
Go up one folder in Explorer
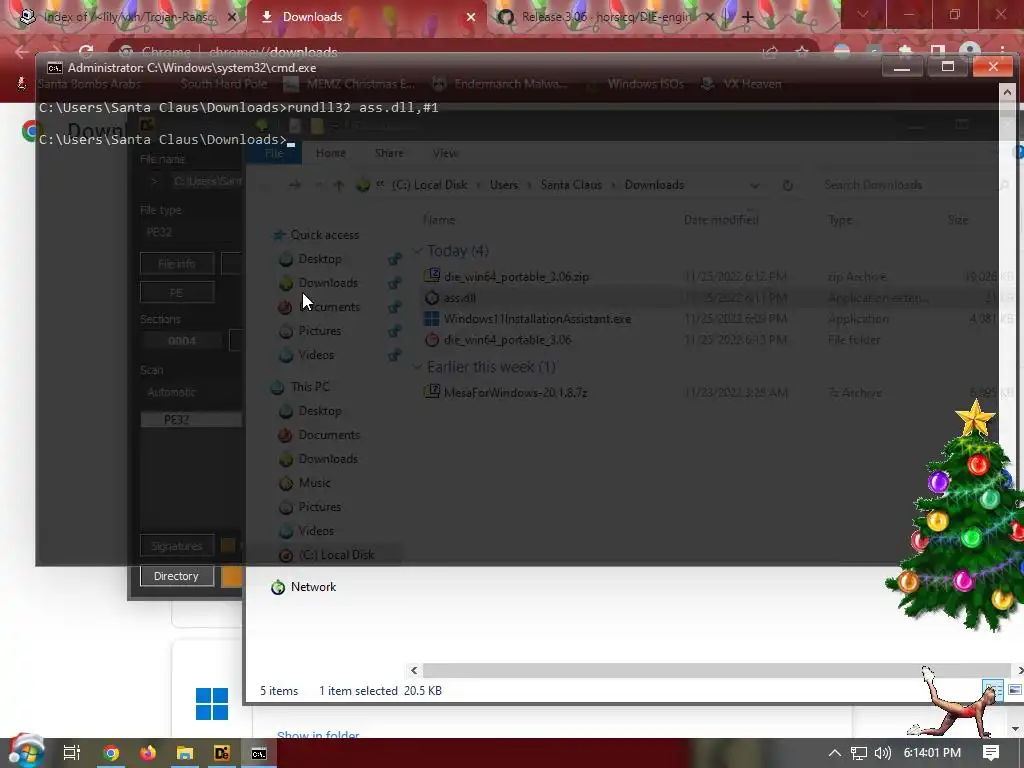338,185
